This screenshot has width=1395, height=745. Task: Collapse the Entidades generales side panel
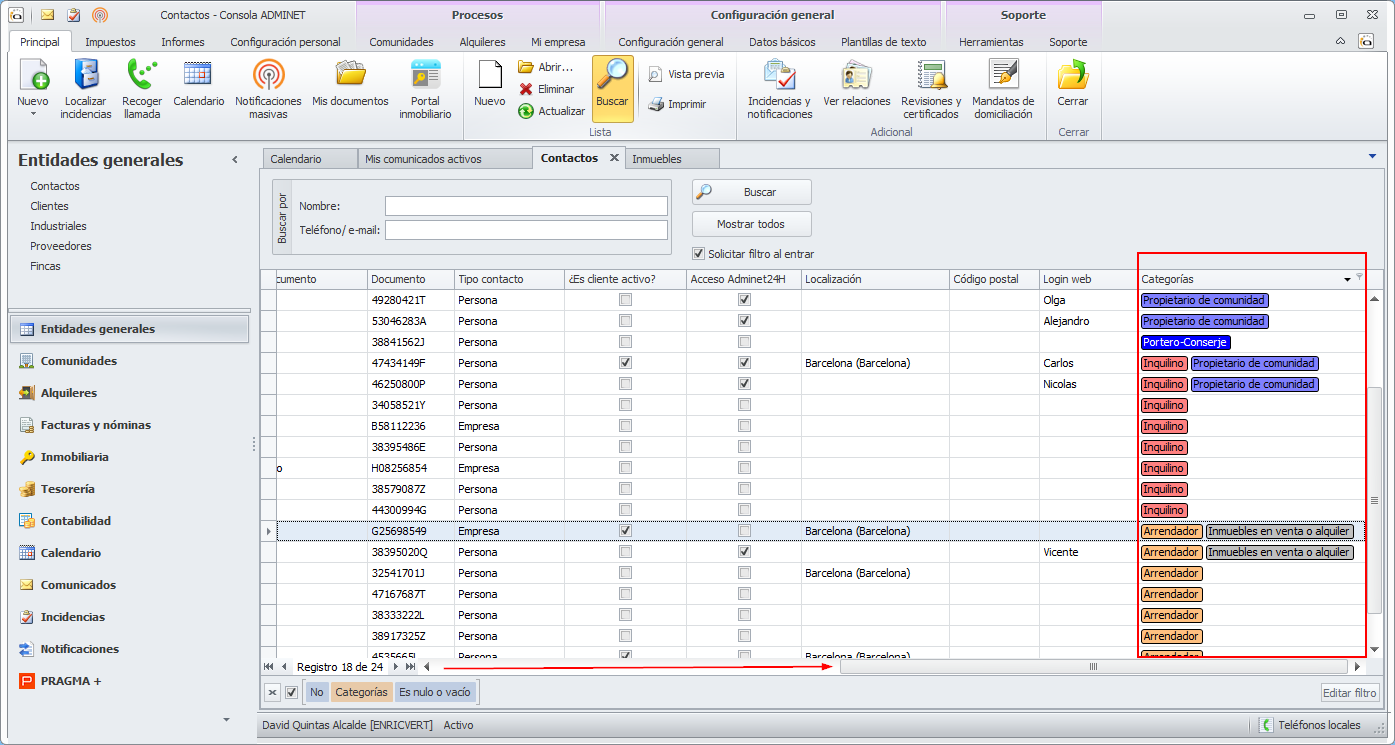pyautogui.click(x=235, y=160)
